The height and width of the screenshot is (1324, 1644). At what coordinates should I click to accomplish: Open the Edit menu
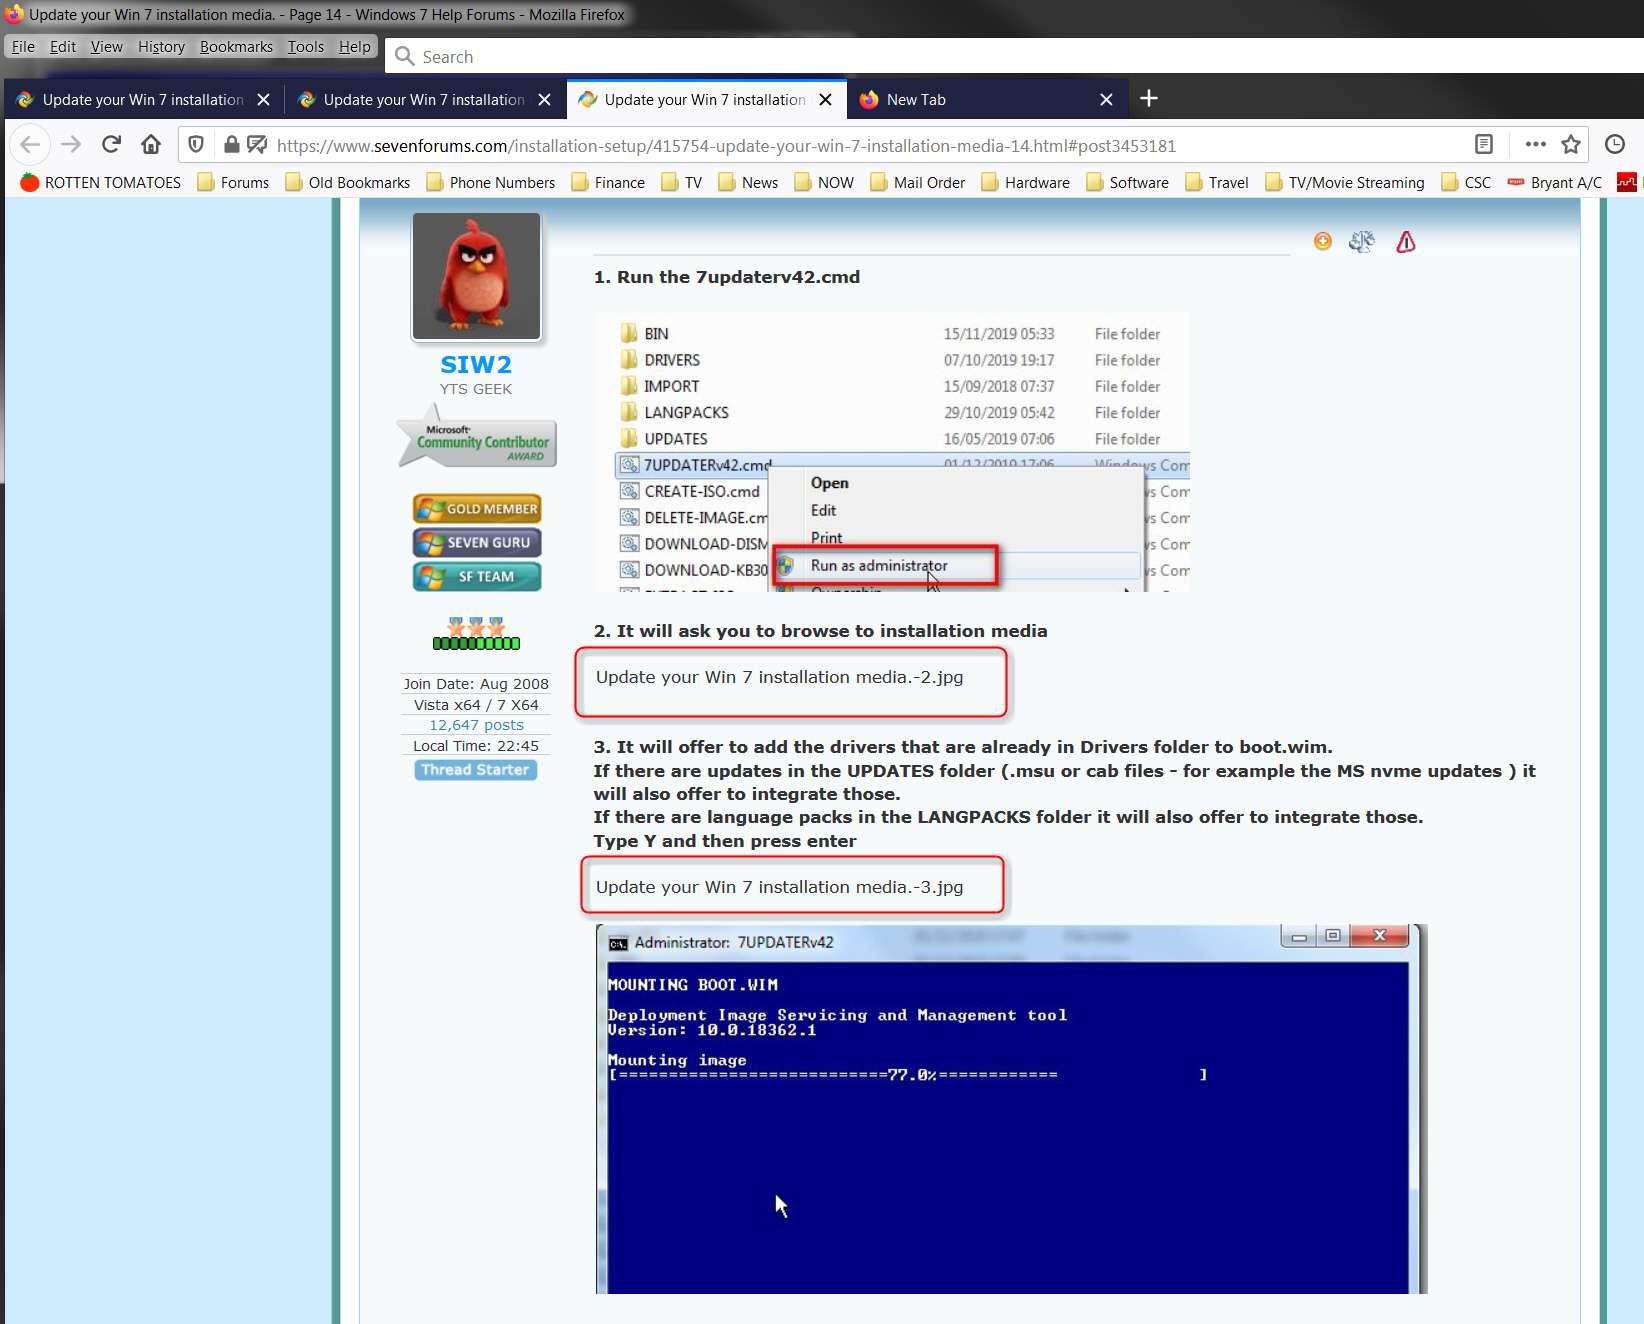coord(63,47)
